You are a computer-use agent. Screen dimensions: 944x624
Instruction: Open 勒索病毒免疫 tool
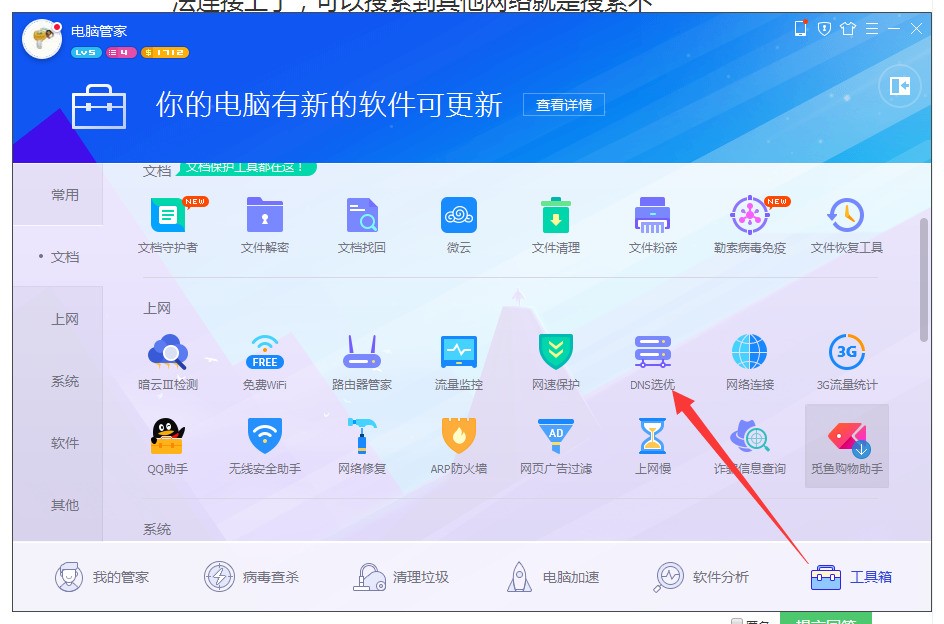[x=750, y=226]
